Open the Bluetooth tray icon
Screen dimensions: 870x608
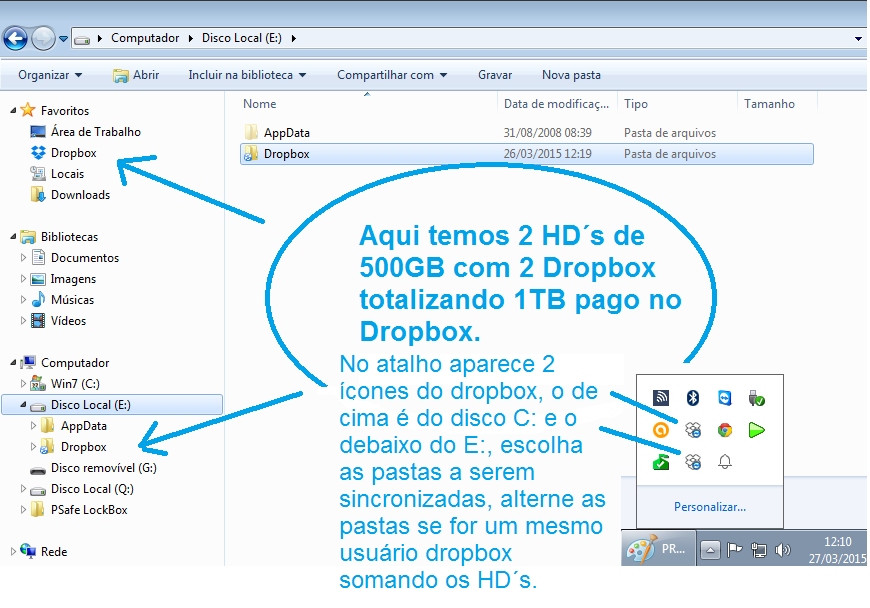[x=693, y=398]
